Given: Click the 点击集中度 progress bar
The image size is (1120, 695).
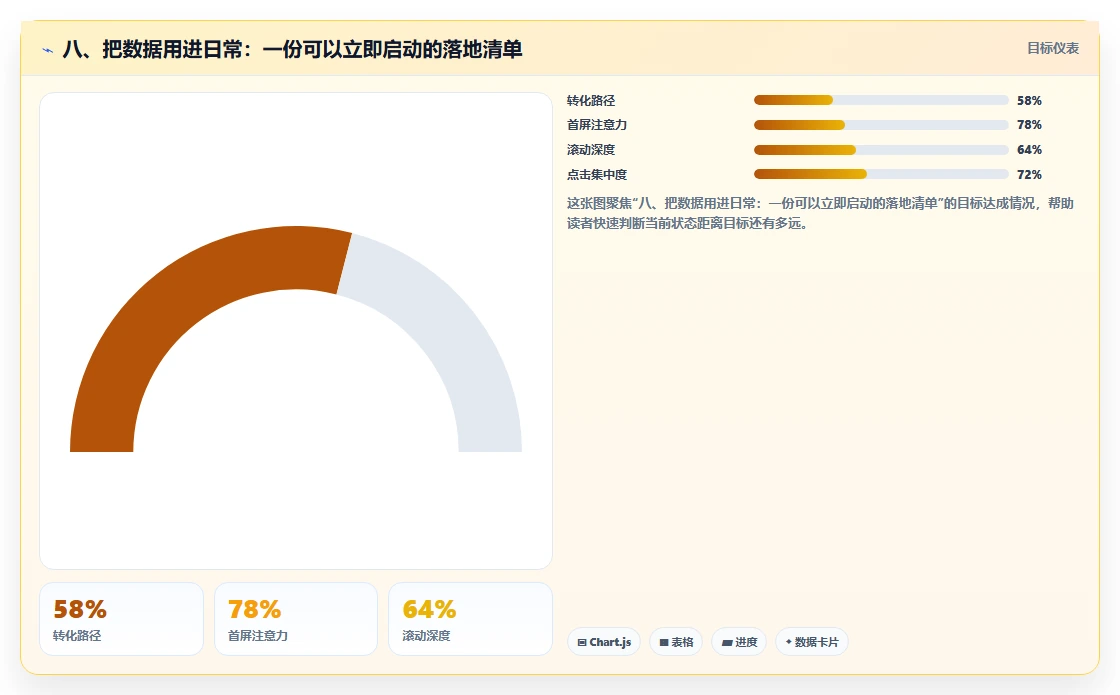Looking at the screenshot, I should [x=881, y=174].
